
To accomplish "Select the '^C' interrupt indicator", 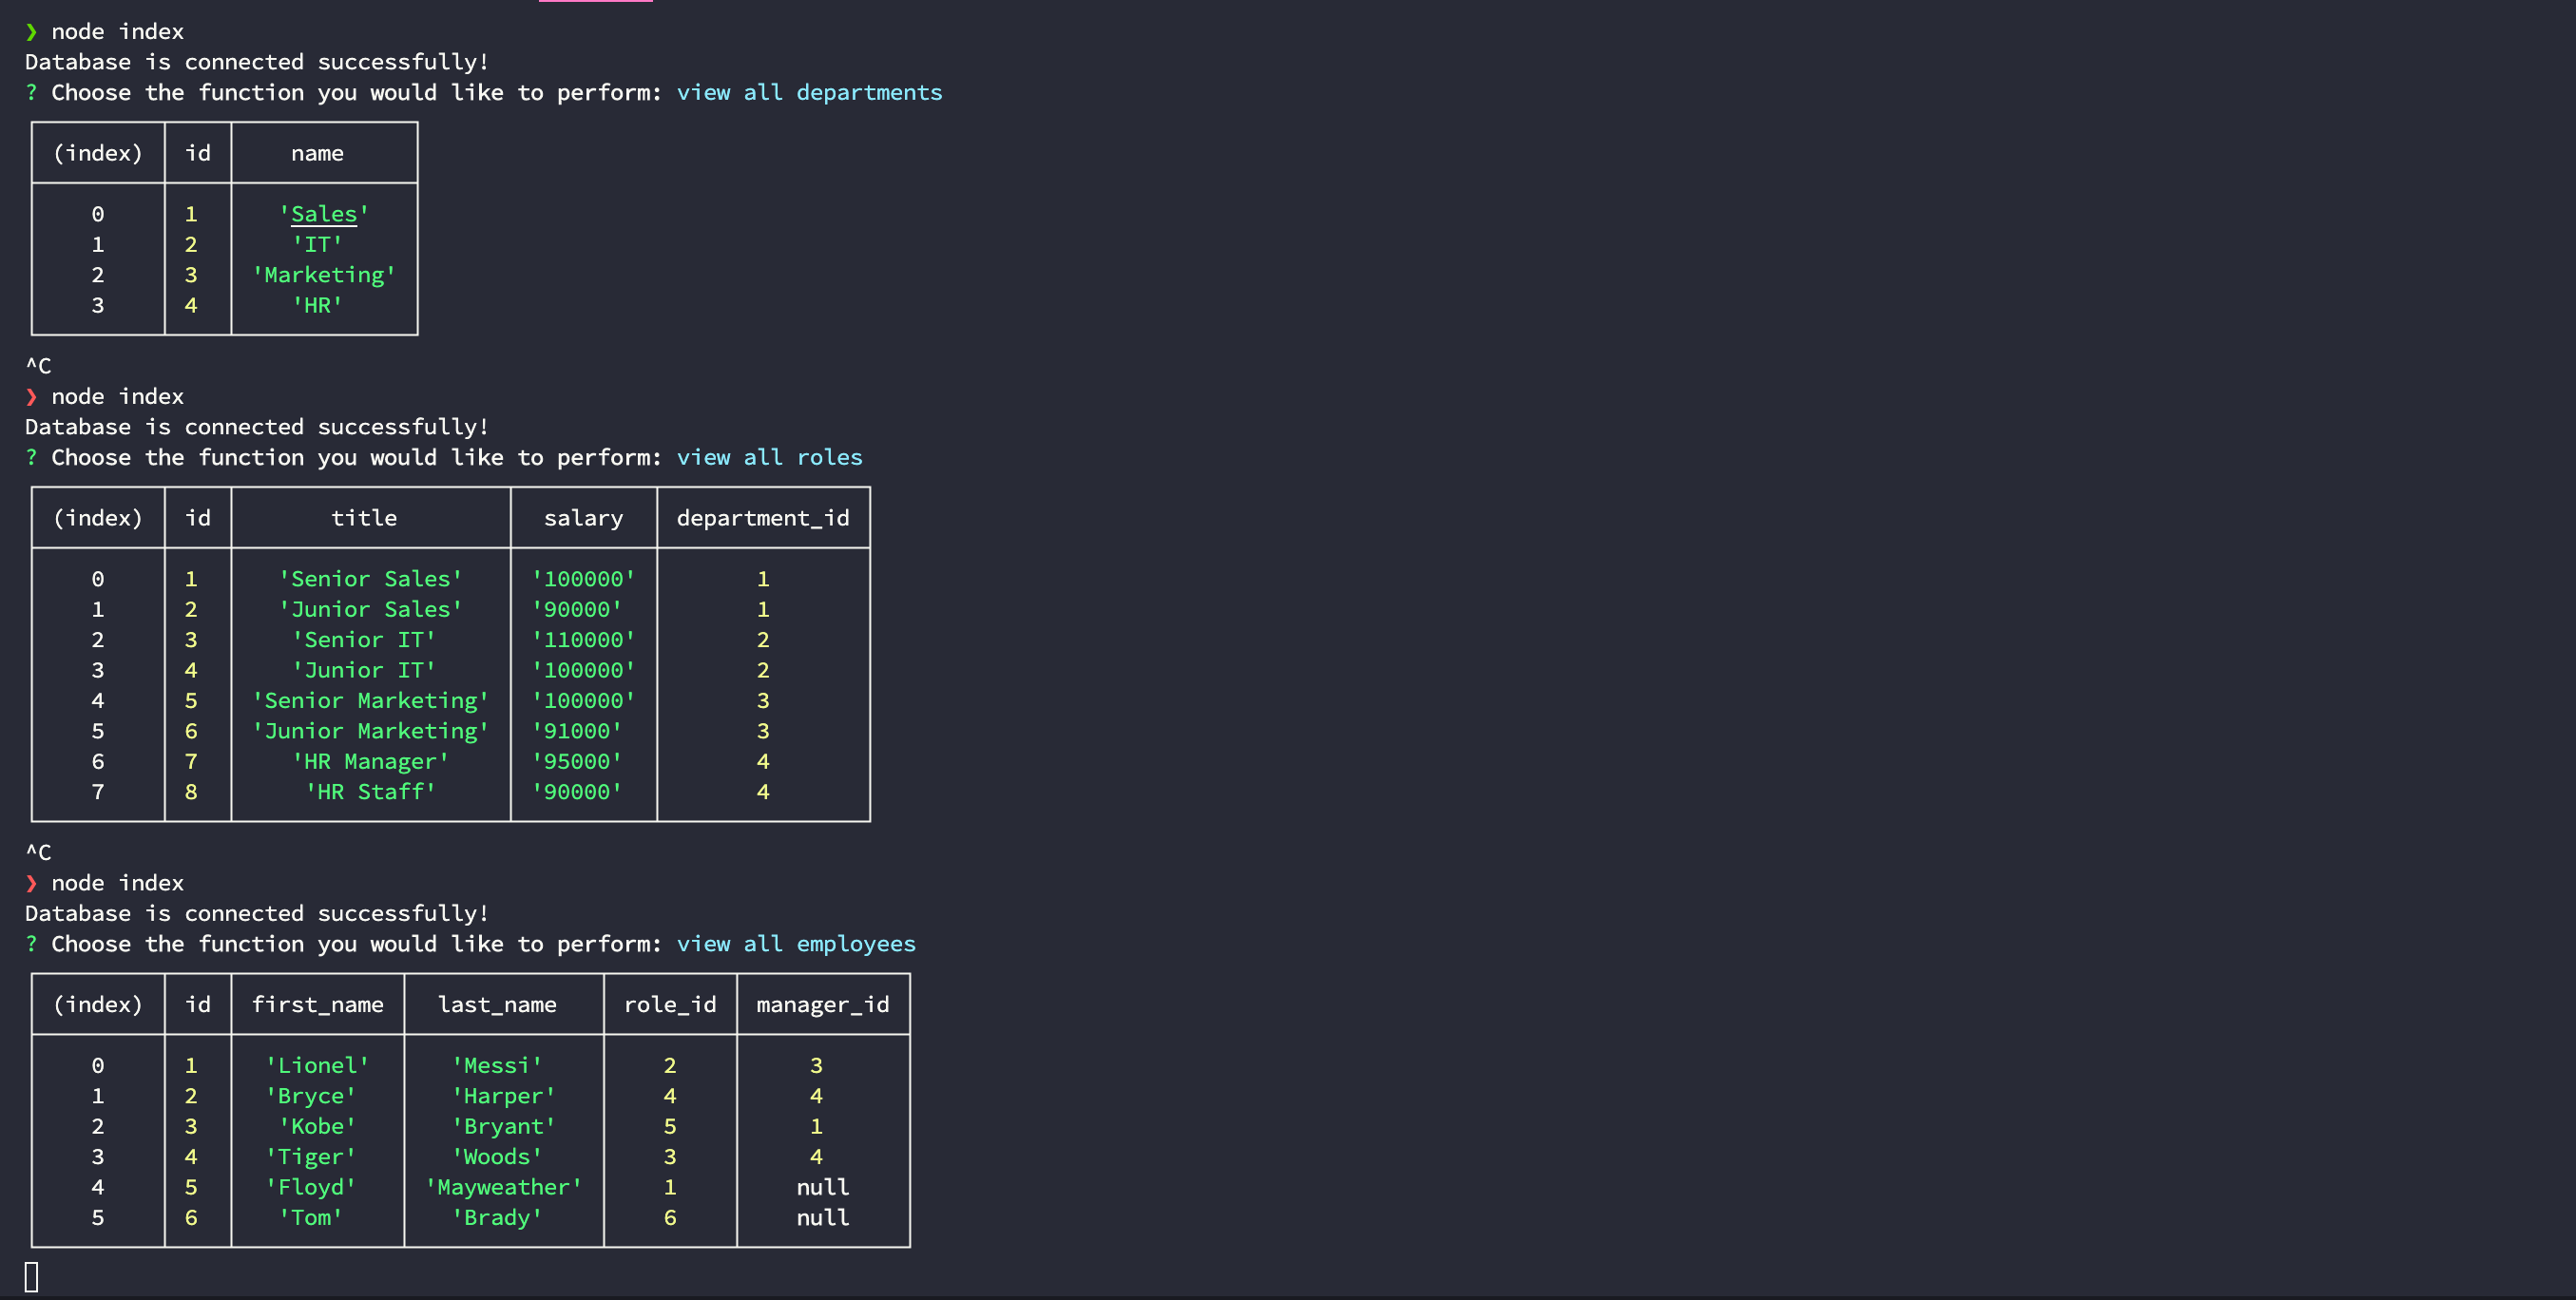I will [39, 365].
